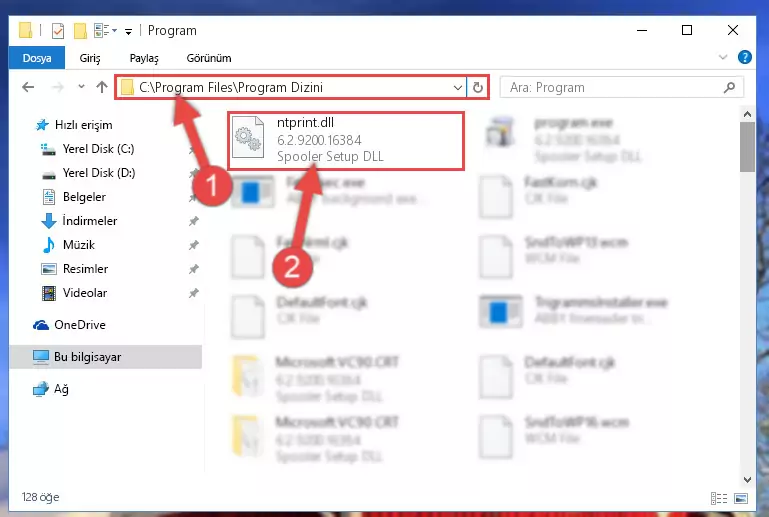769x517 pixels.
Task: Open the ribbon help icon
Action: [x=744, y=57]
